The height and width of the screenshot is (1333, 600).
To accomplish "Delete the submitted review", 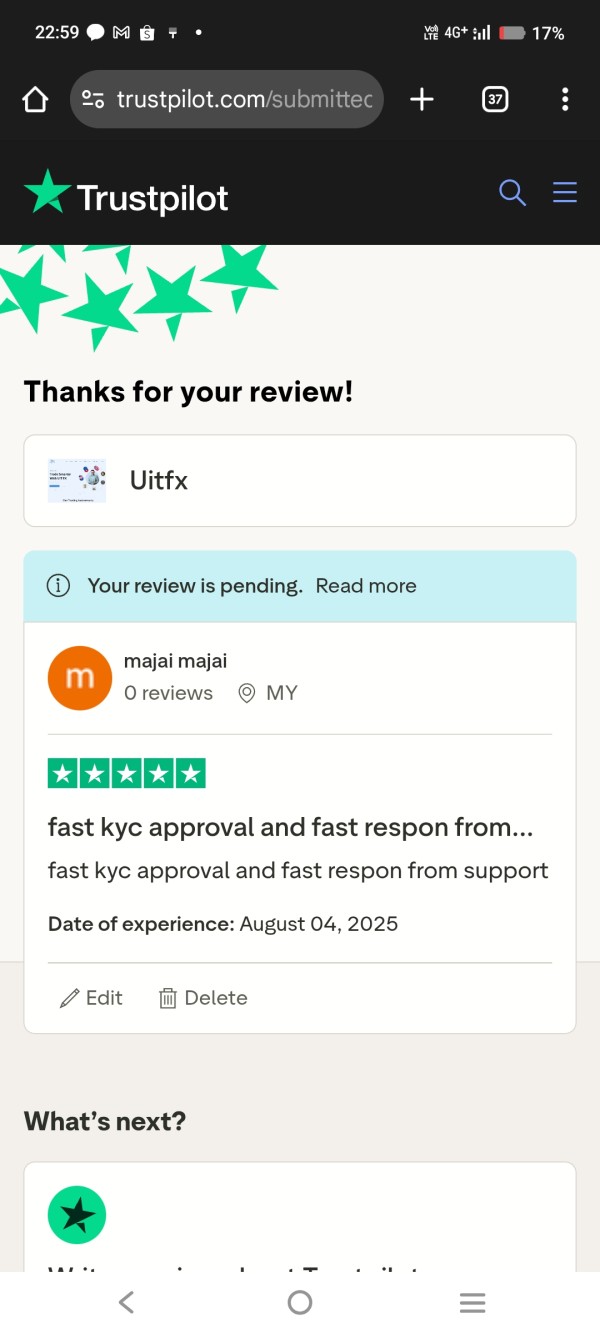I will tap(203, 998).
